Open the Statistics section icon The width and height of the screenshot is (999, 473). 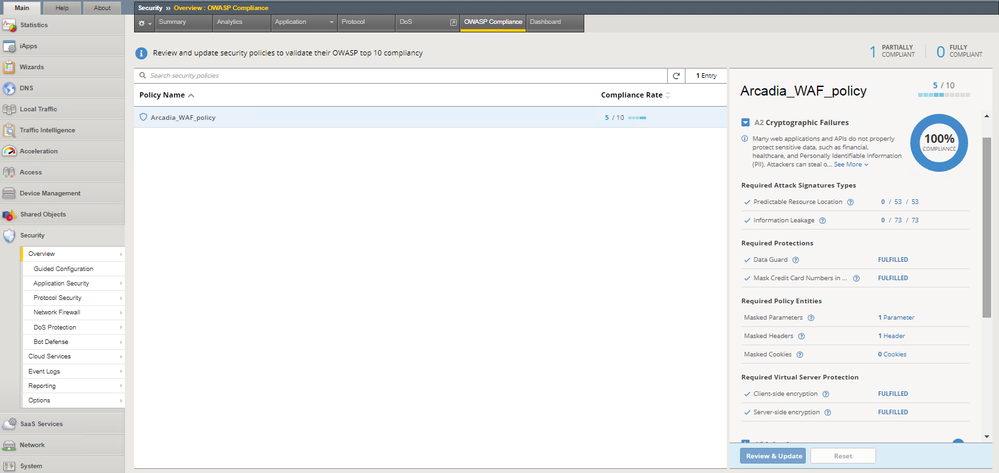pyautogui.click(x=9, y=25)
